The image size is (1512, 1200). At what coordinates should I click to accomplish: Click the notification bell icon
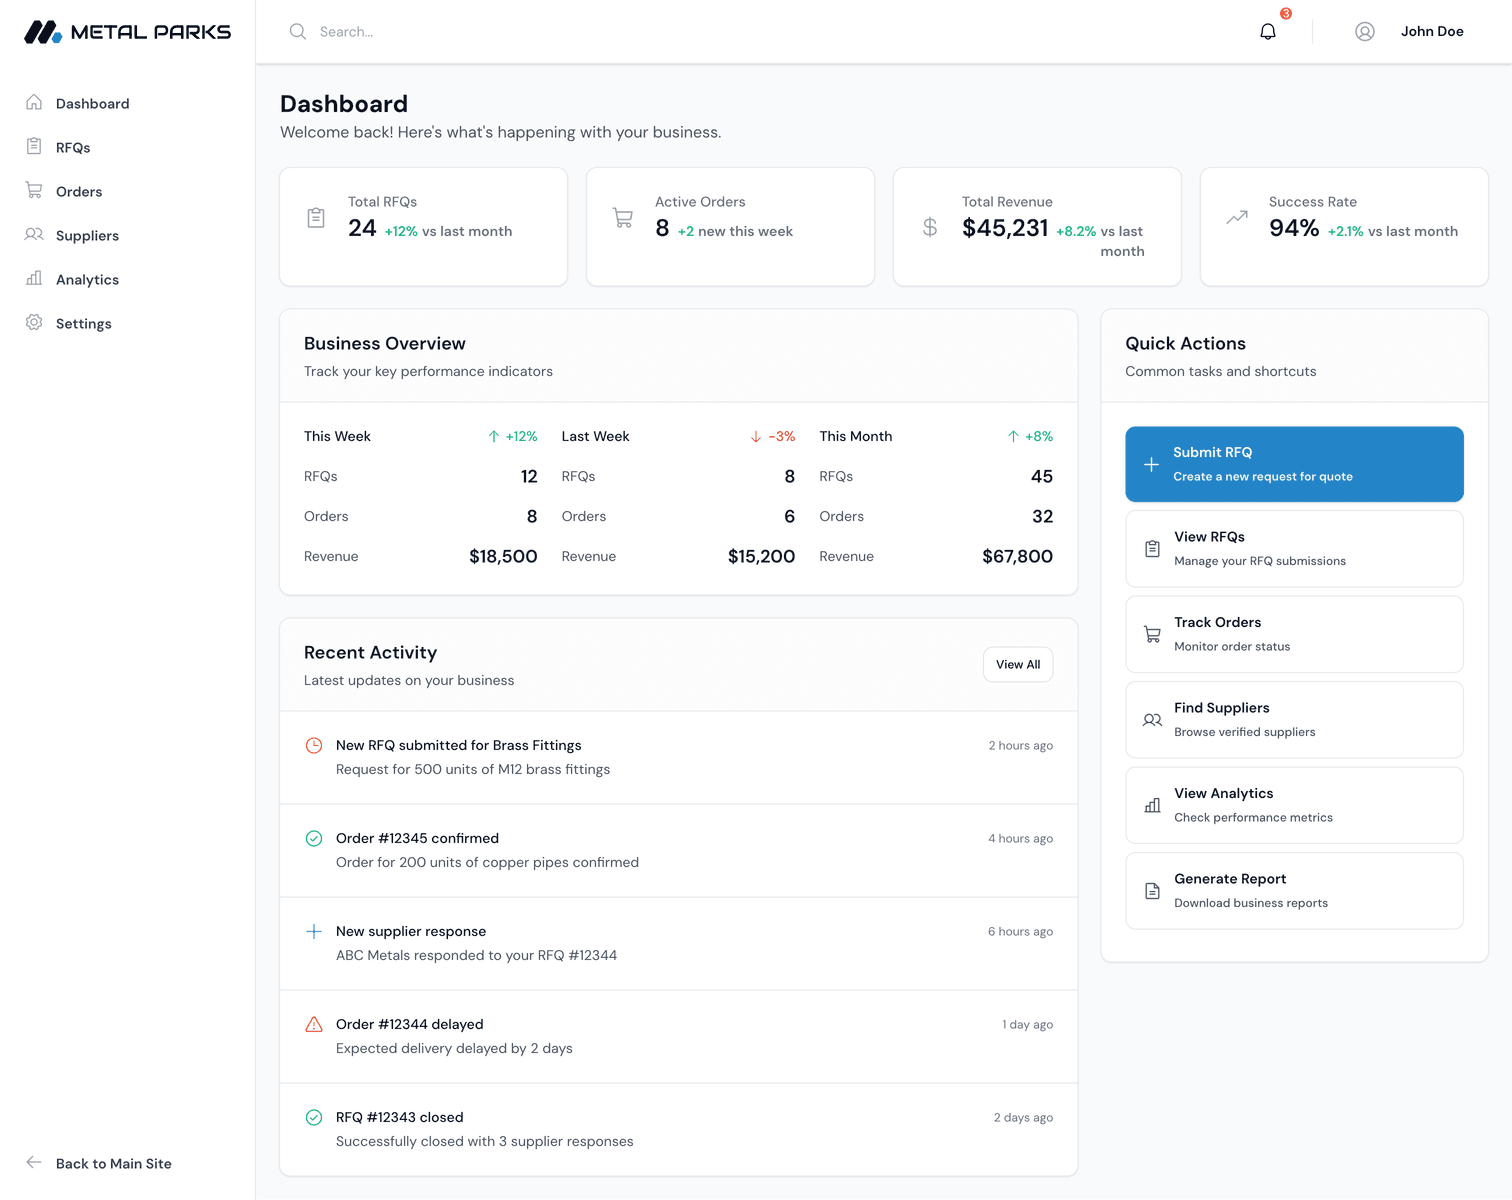point(1267,31)
